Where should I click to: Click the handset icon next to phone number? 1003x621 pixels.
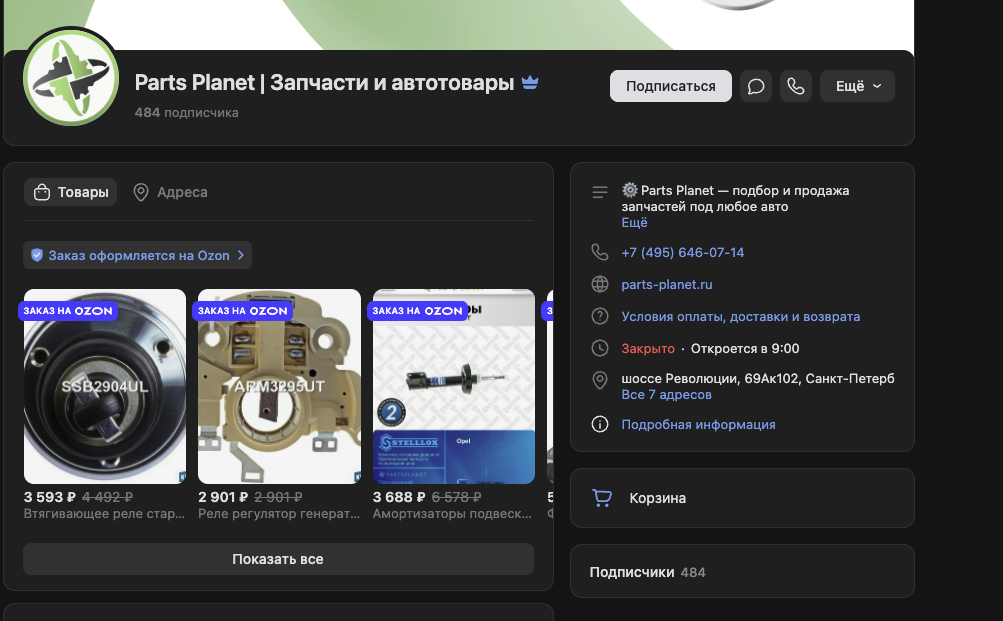[x=599, y=252]
